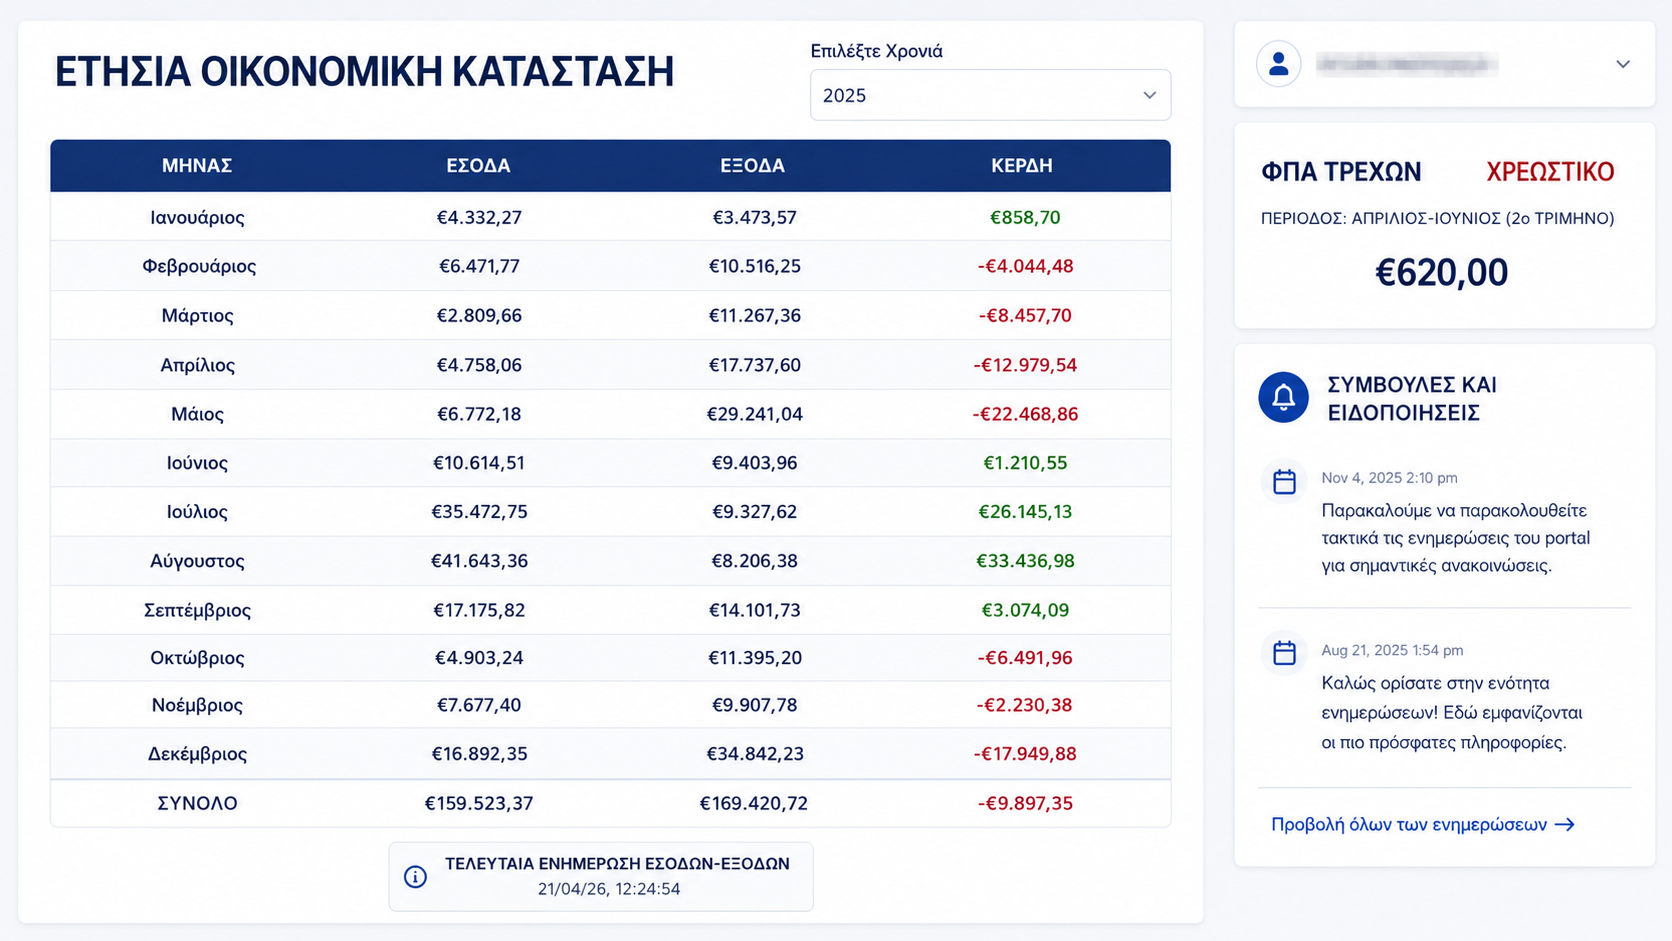Click September expenses value €14.101,73
1672x941 pixels.
[x=754, y=610]
